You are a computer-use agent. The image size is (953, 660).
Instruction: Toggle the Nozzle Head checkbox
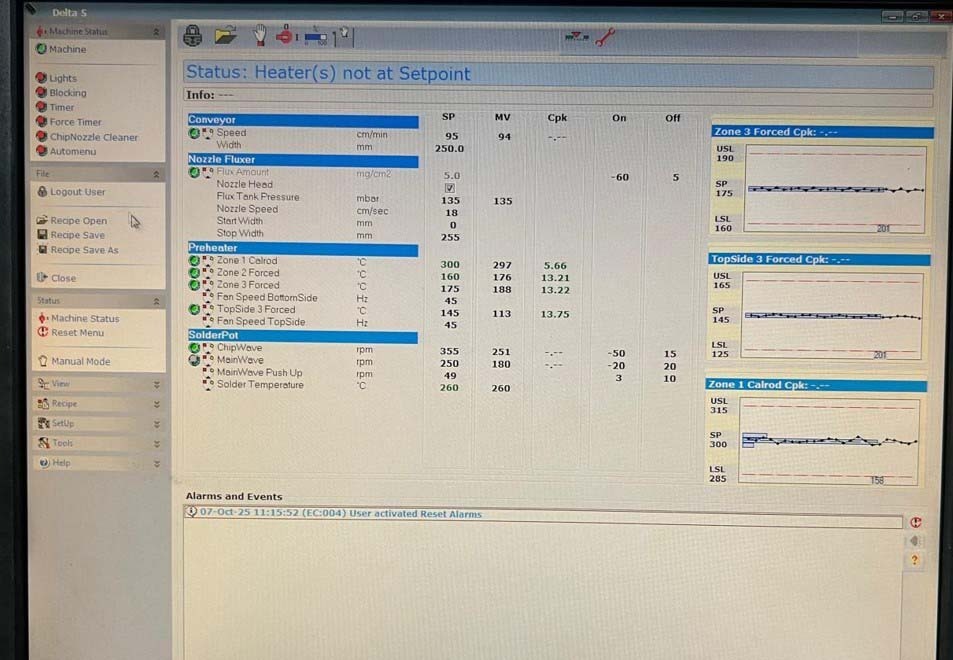coord(450,187)
